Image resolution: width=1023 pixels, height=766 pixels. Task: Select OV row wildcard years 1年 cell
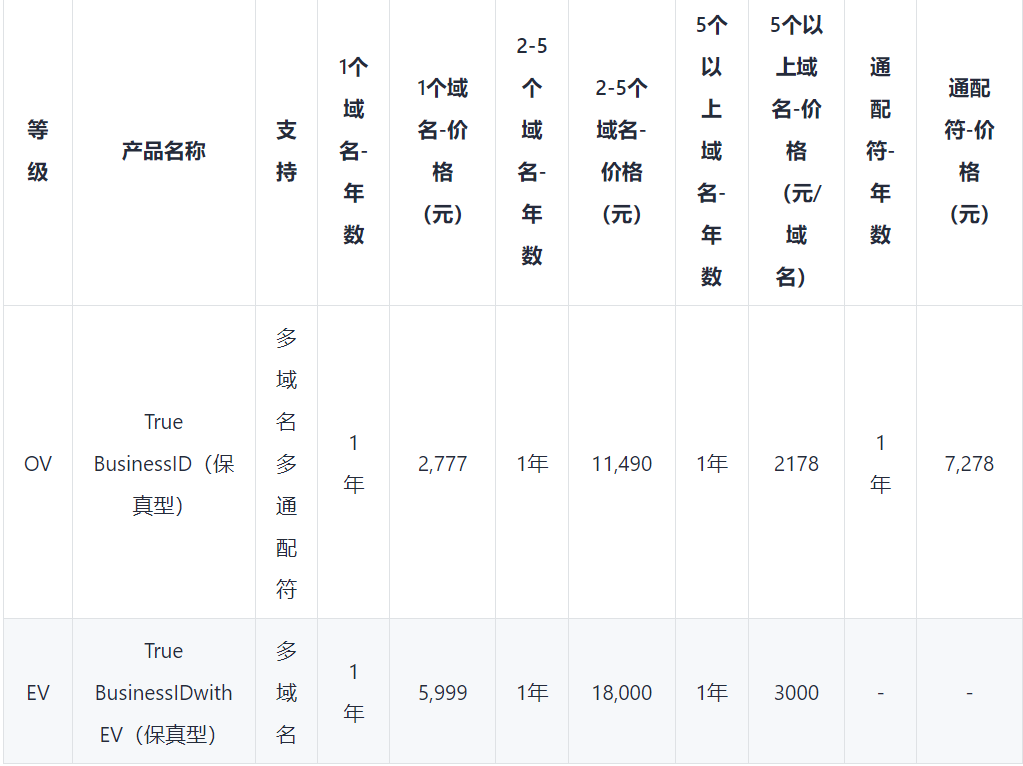point(880,463)
